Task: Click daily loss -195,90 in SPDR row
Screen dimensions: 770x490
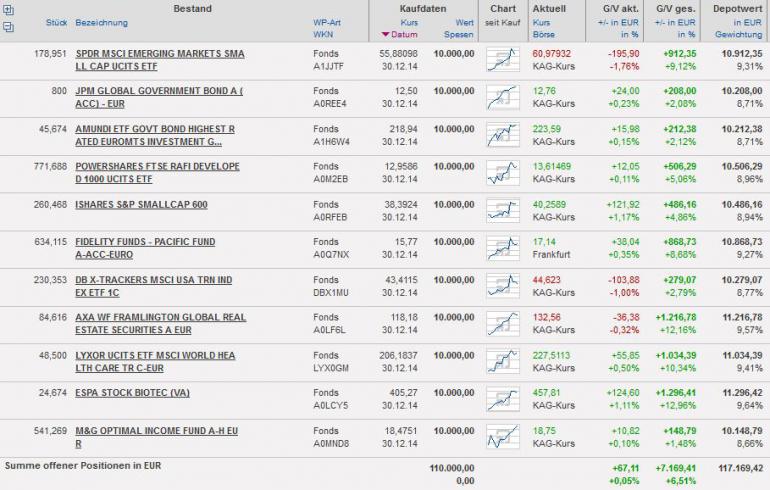Action: [624, 54]
